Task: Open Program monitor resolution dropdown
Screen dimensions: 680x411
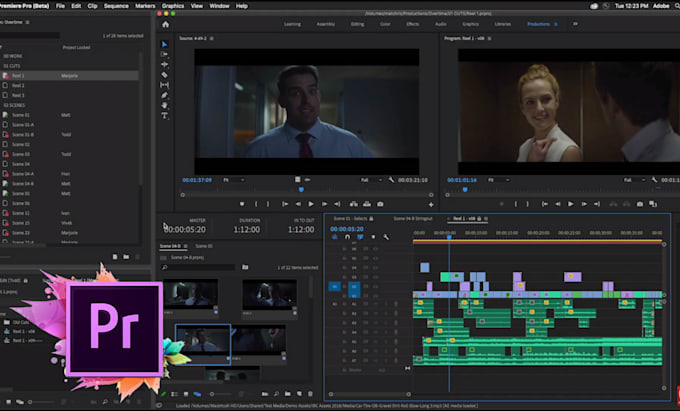Action: 633,180
